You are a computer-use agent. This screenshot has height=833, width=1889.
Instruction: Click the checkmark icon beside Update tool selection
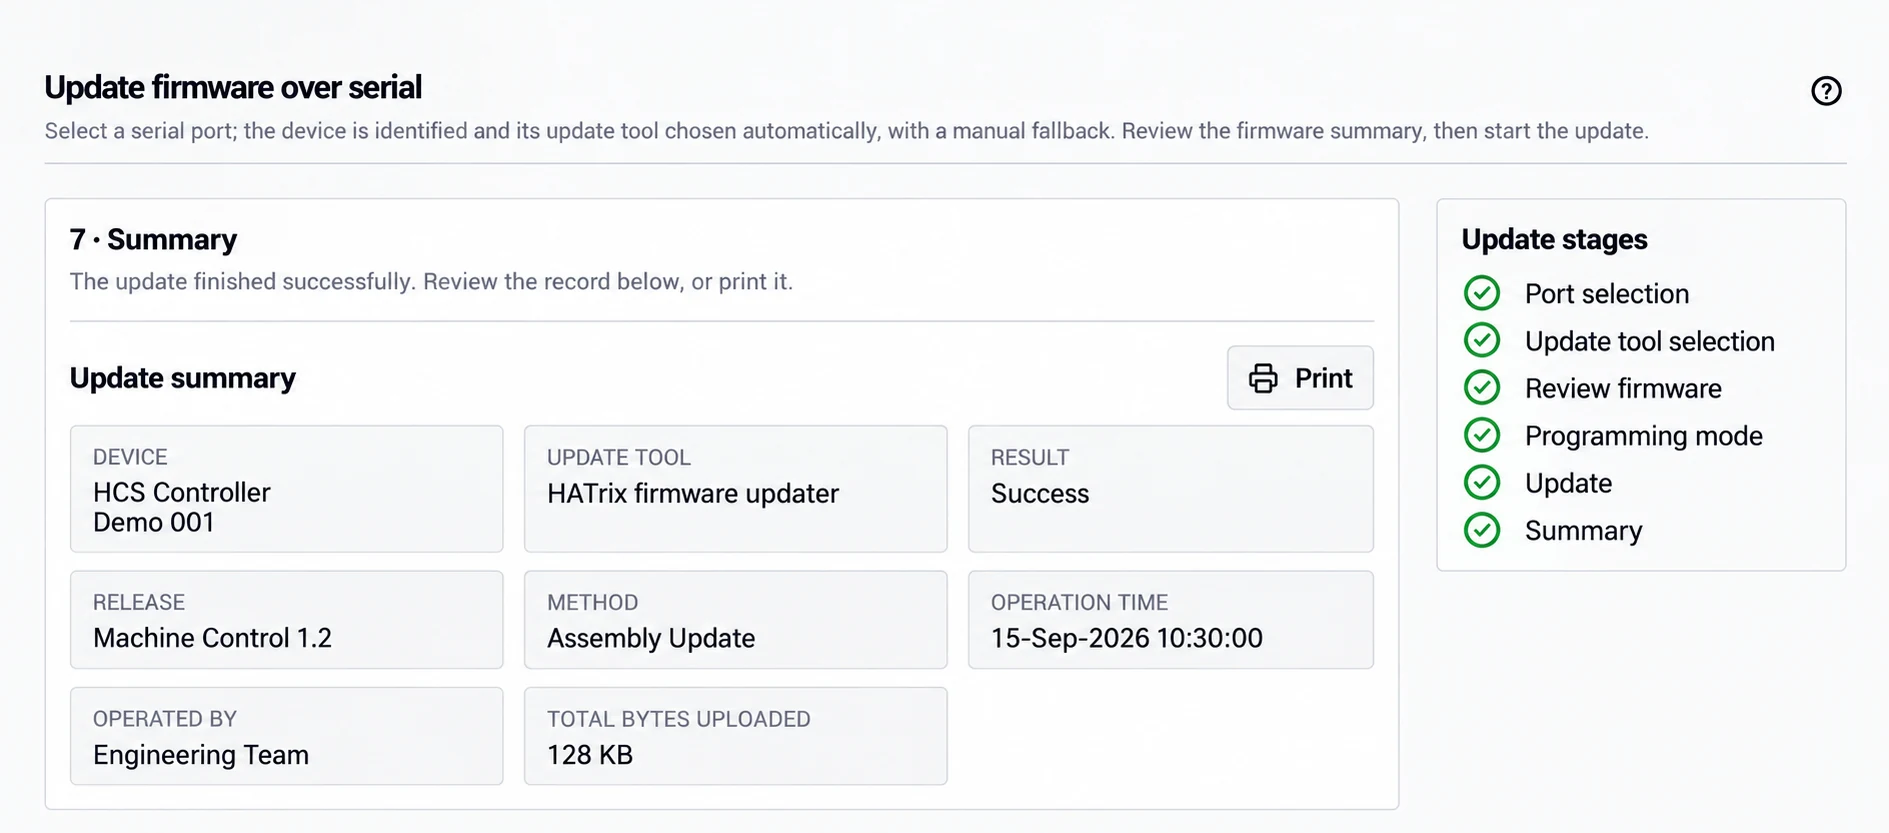(x=1482, y=340)
